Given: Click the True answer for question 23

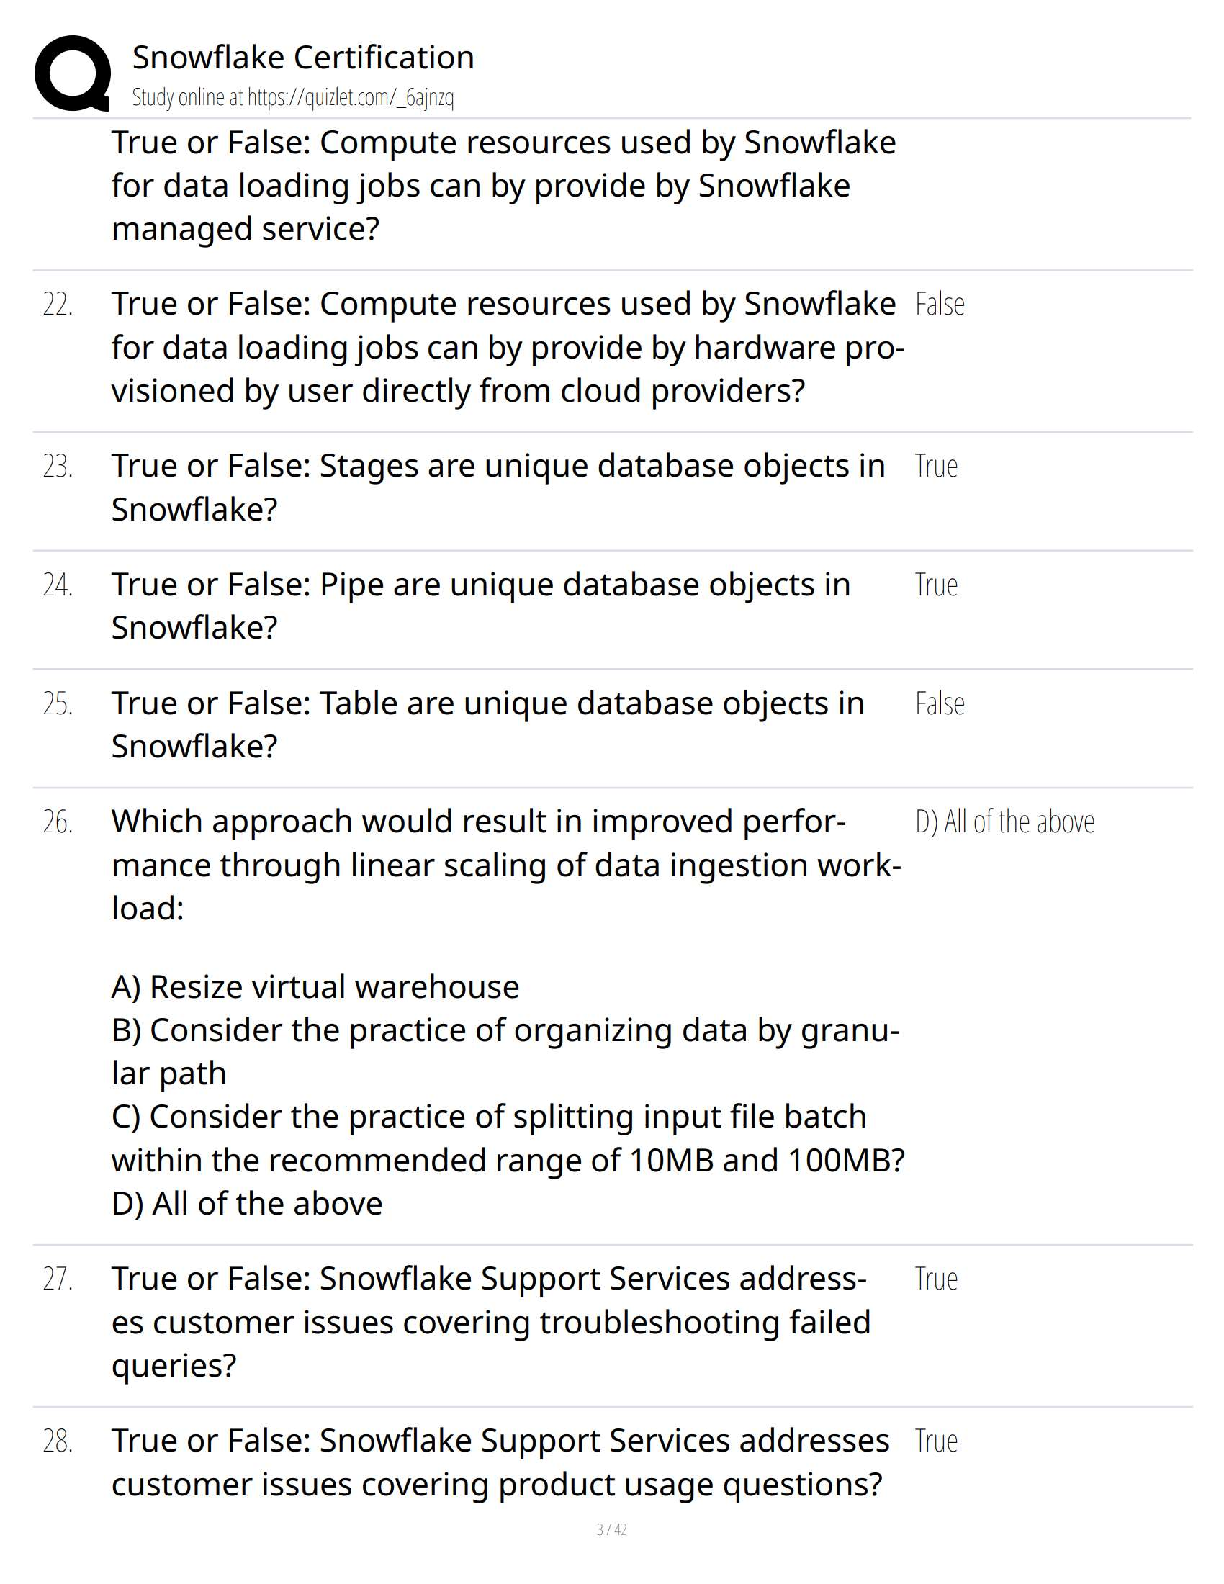Looking at the screenshot, I should [936, 466].
